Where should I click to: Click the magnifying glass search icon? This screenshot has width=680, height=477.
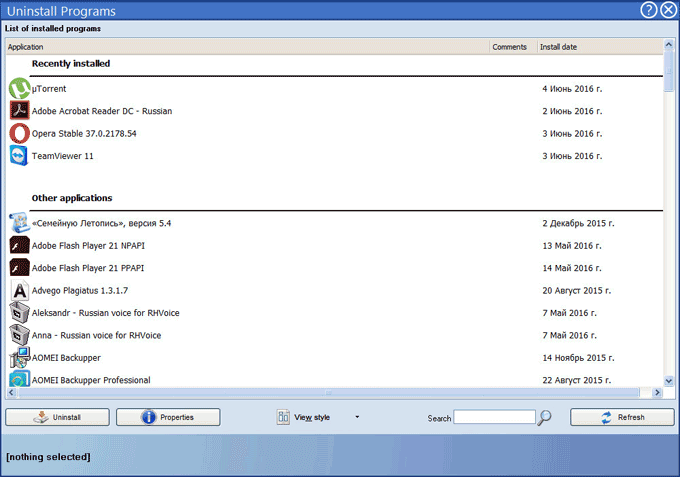click(544, 418)
